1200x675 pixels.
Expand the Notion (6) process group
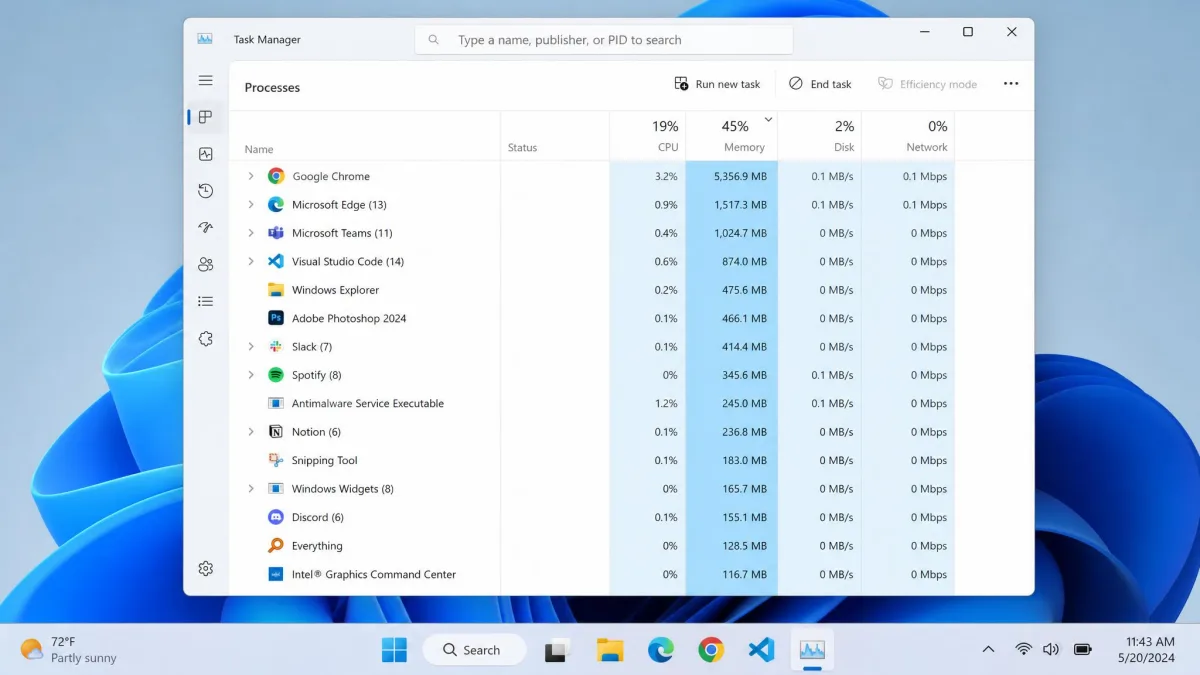click(x=251, y=432)
